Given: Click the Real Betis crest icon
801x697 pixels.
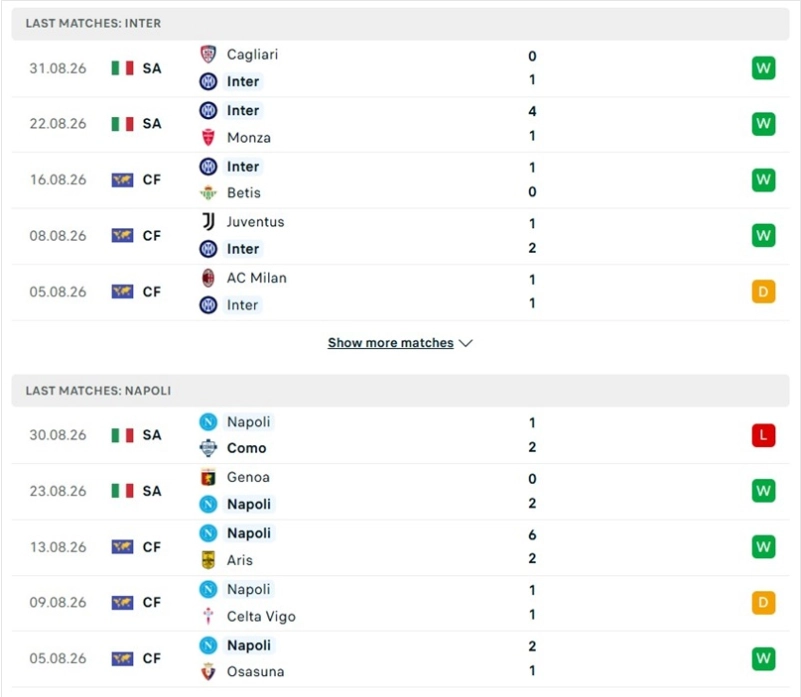Looking at the screenshot, I should pos(208,193).
